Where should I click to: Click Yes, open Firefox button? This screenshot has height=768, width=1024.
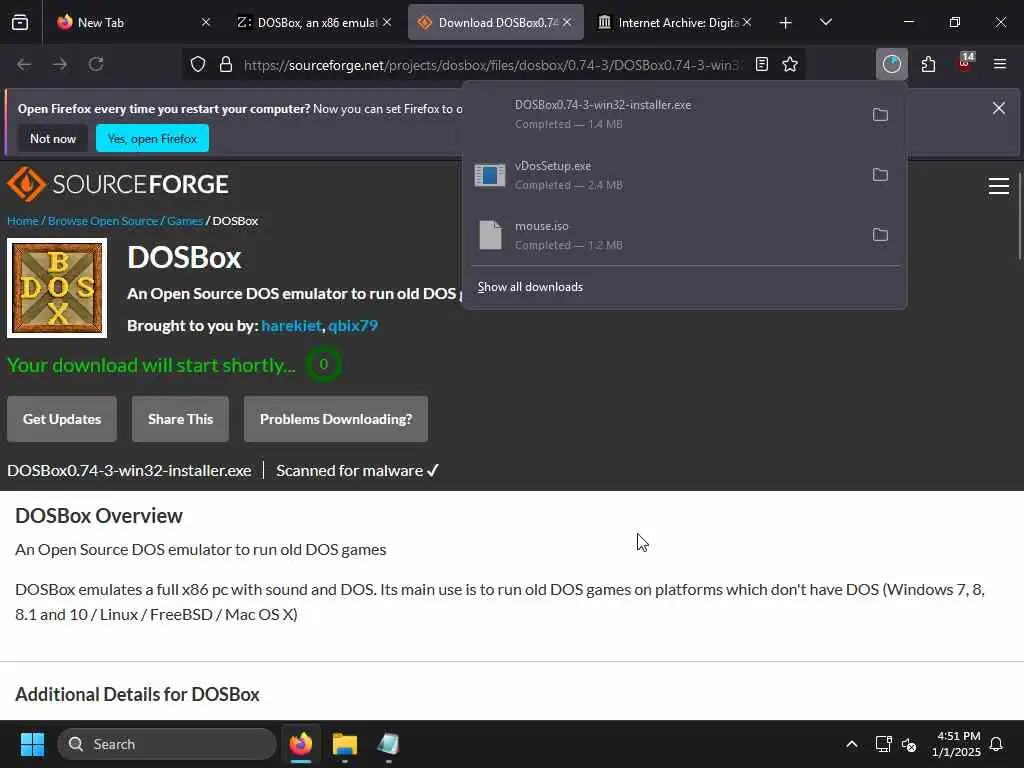[152, 138]
